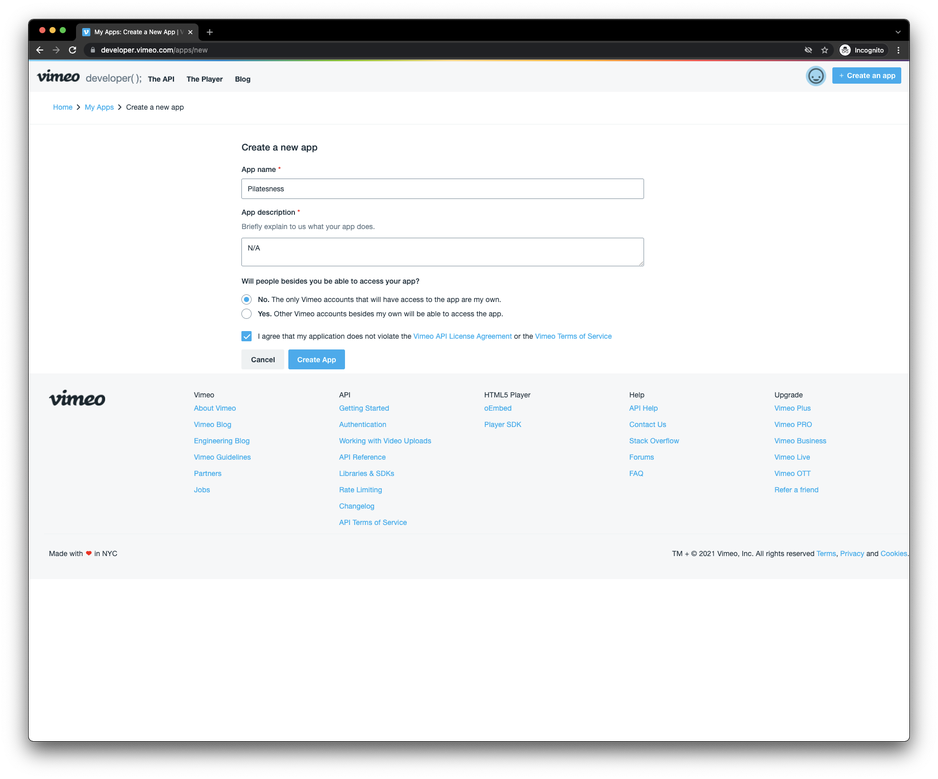Open Changelog footer link
This screenshot has width=938, height=779.
357,506
